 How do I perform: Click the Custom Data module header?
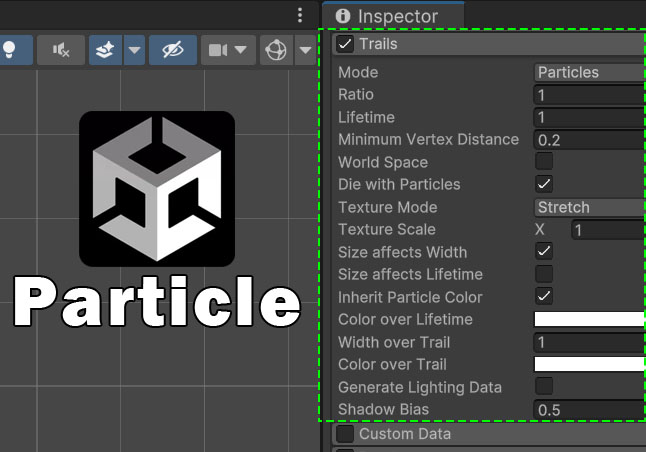click(x=405, y=434)
